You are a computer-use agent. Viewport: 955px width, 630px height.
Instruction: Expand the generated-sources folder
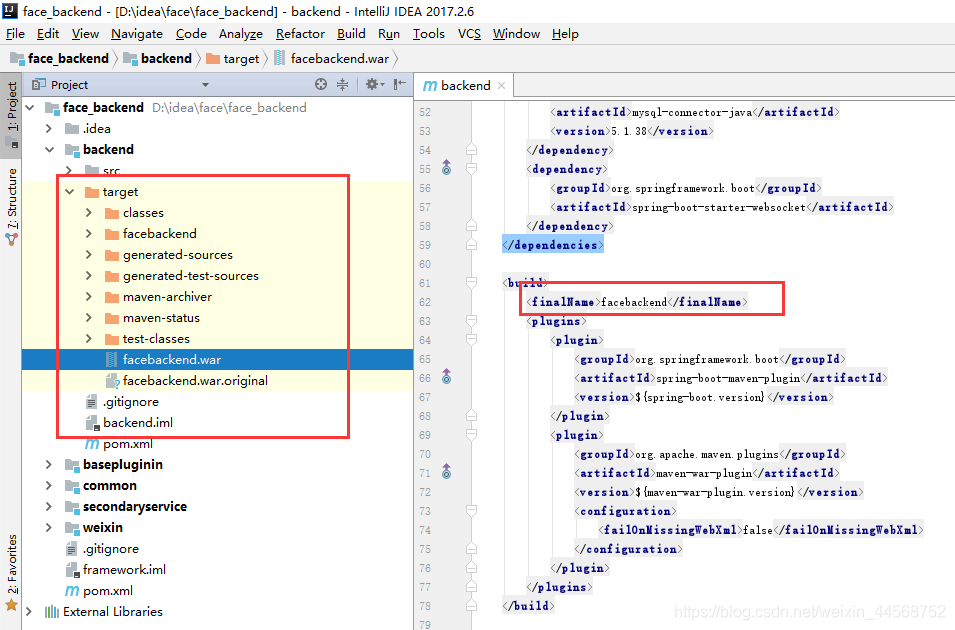[x=89, y=255]
